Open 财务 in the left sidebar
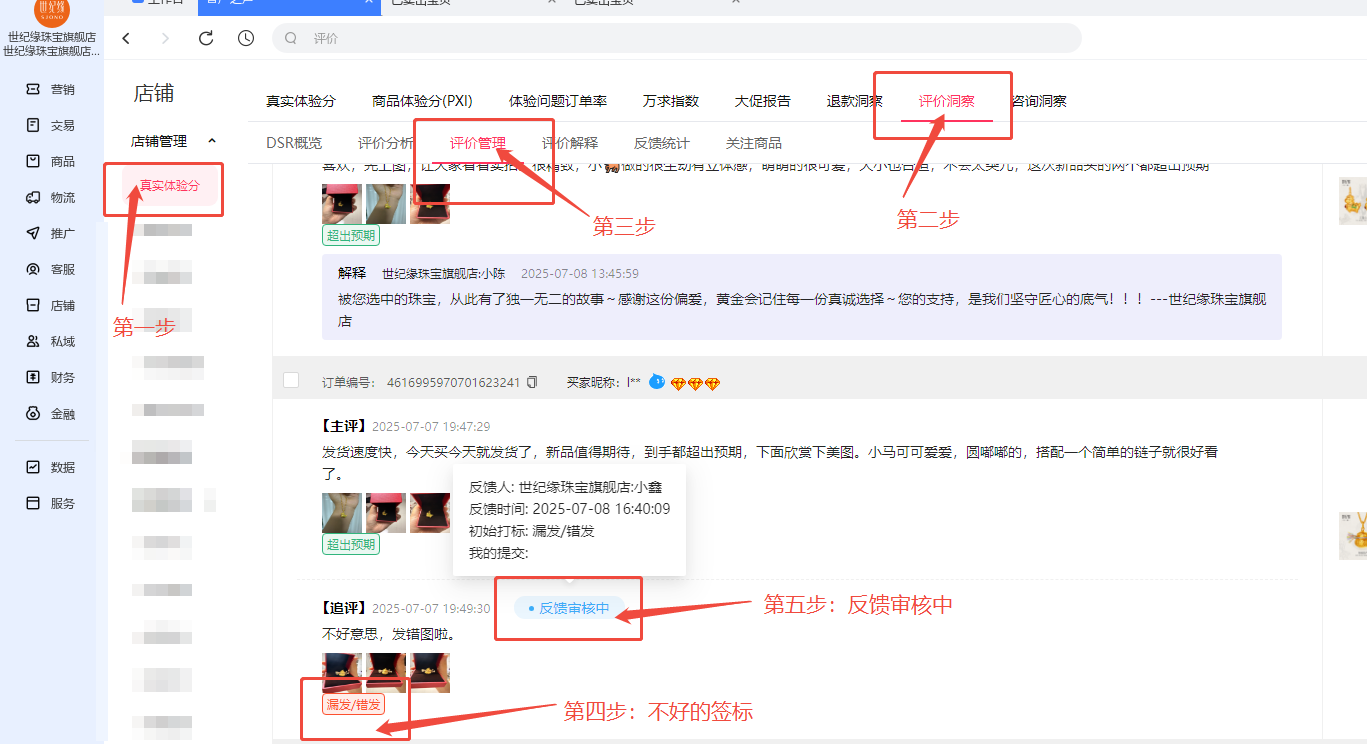 [52, 377]
